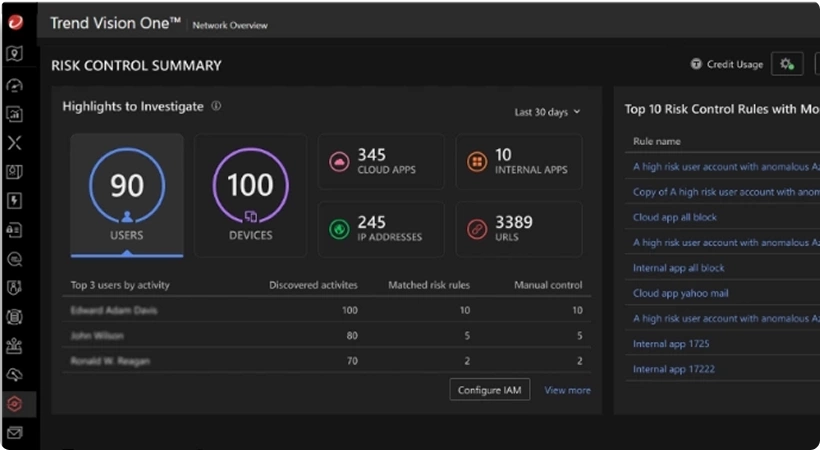The height and width of the screenshot is (450, 820).
Task: Click the map pin sidebar icon
Action: coord(15,54)
